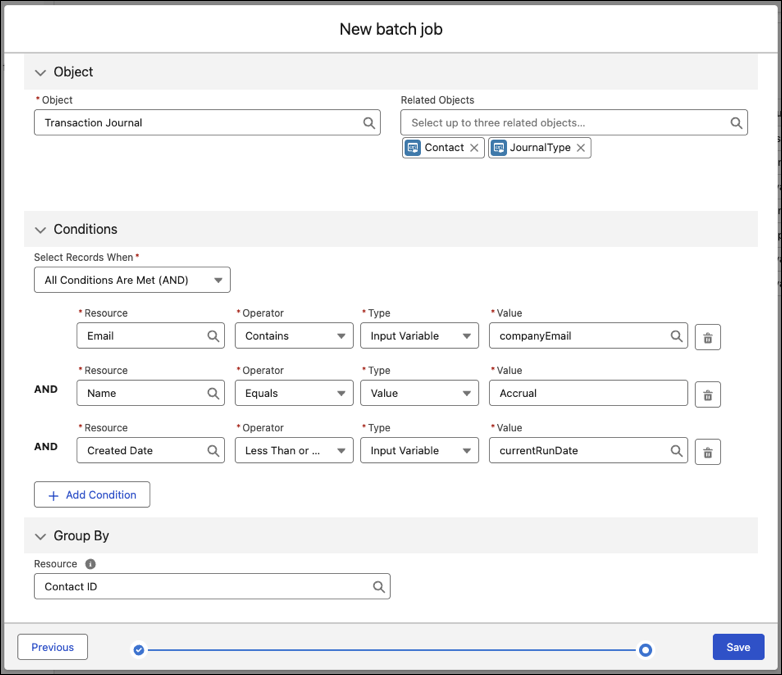Screen dimensions: 782x675
Task: Click the Accrual value input field
Action: 588,393
